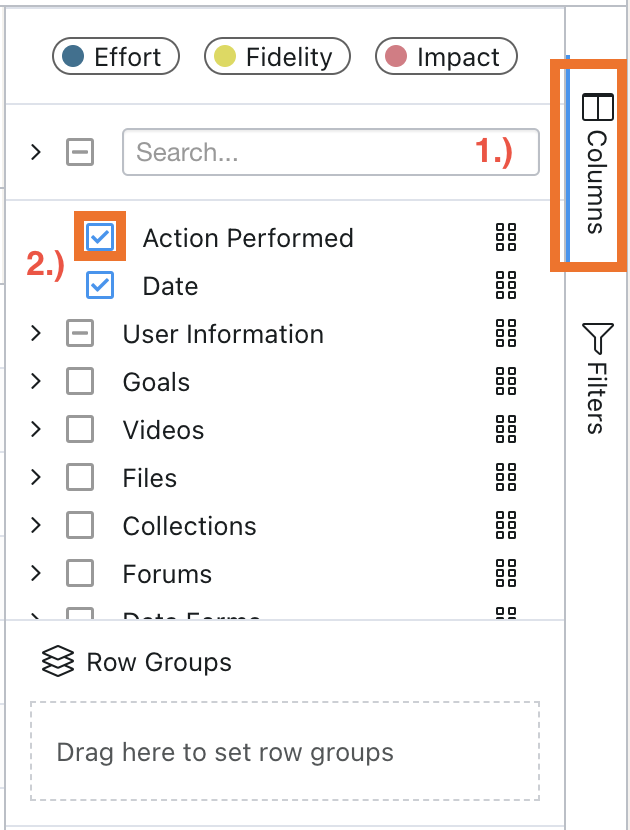This screenshot has height=830, width=630.
Task: Expand the Collections column group
Action: pos(36,526)
